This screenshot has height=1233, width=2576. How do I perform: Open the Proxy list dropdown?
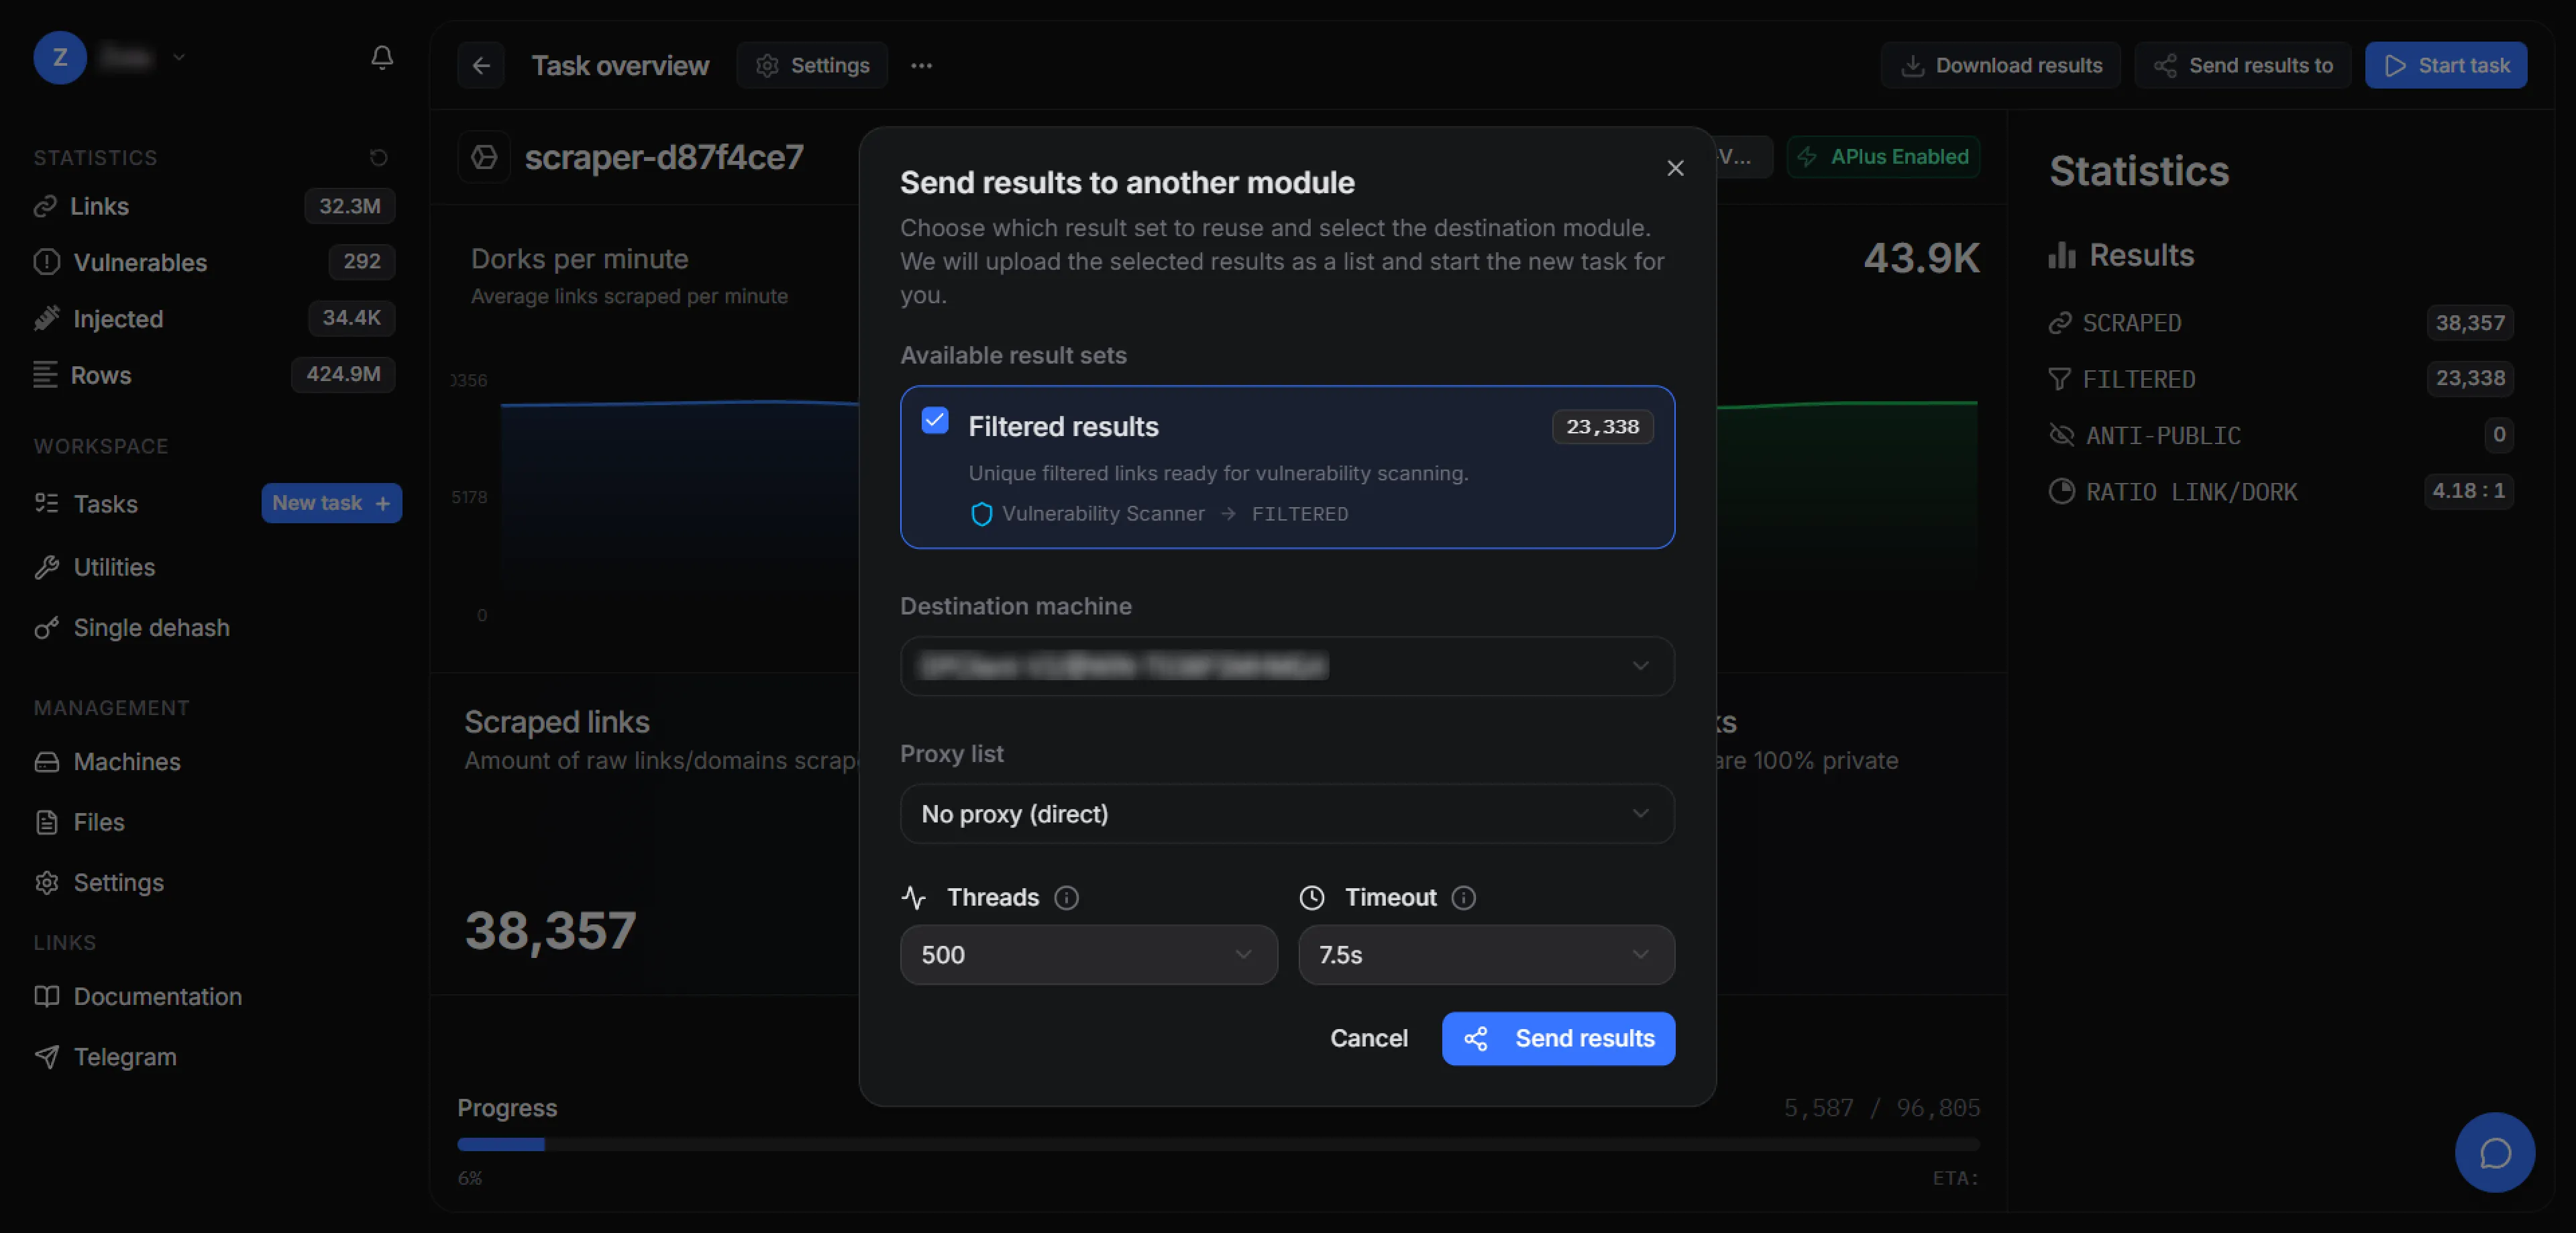click(1287, 814)
